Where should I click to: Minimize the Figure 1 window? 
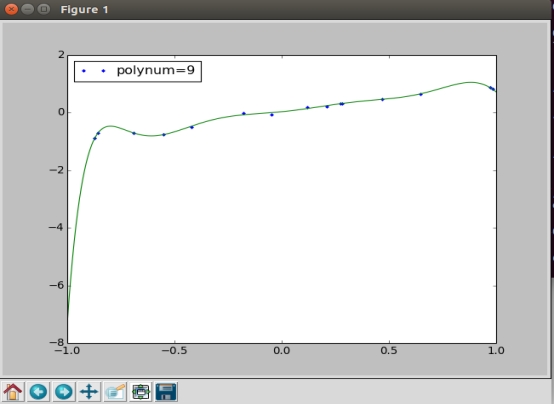coord(28,9)
